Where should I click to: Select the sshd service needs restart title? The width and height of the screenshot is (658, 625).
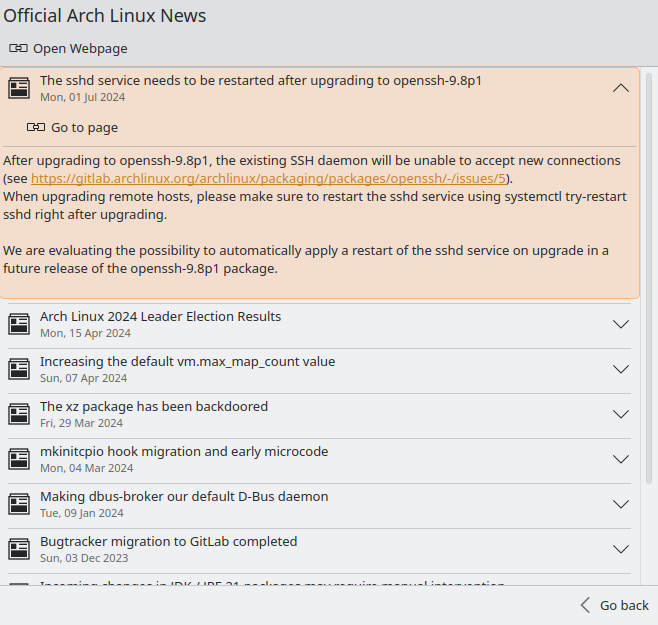261,81
